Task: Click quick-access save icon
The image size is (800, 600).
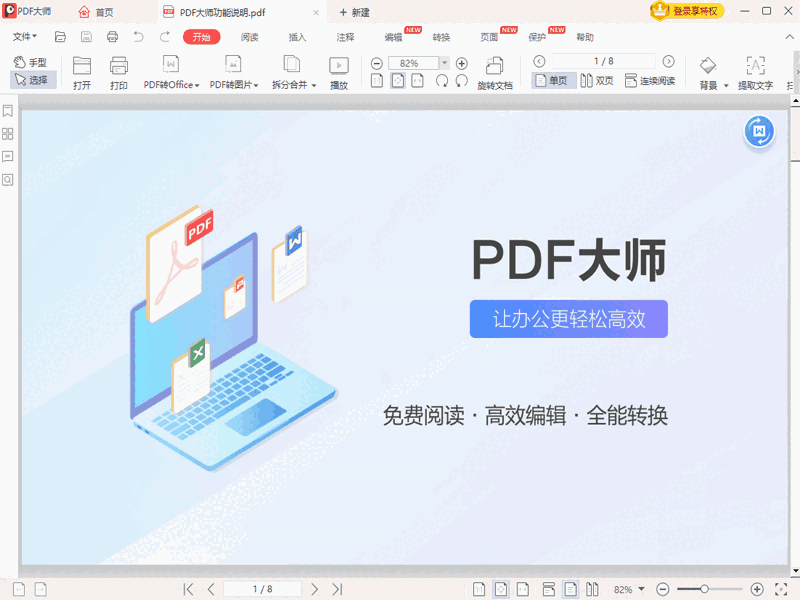Action: [x=86, y=37]
